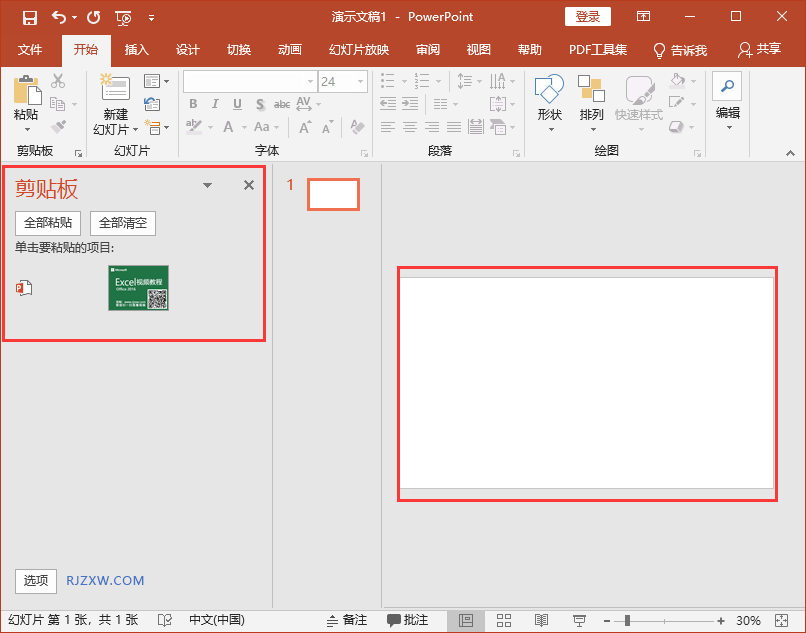Click the 新建幻灯片 new slide icon

click(x=116, y=90)
